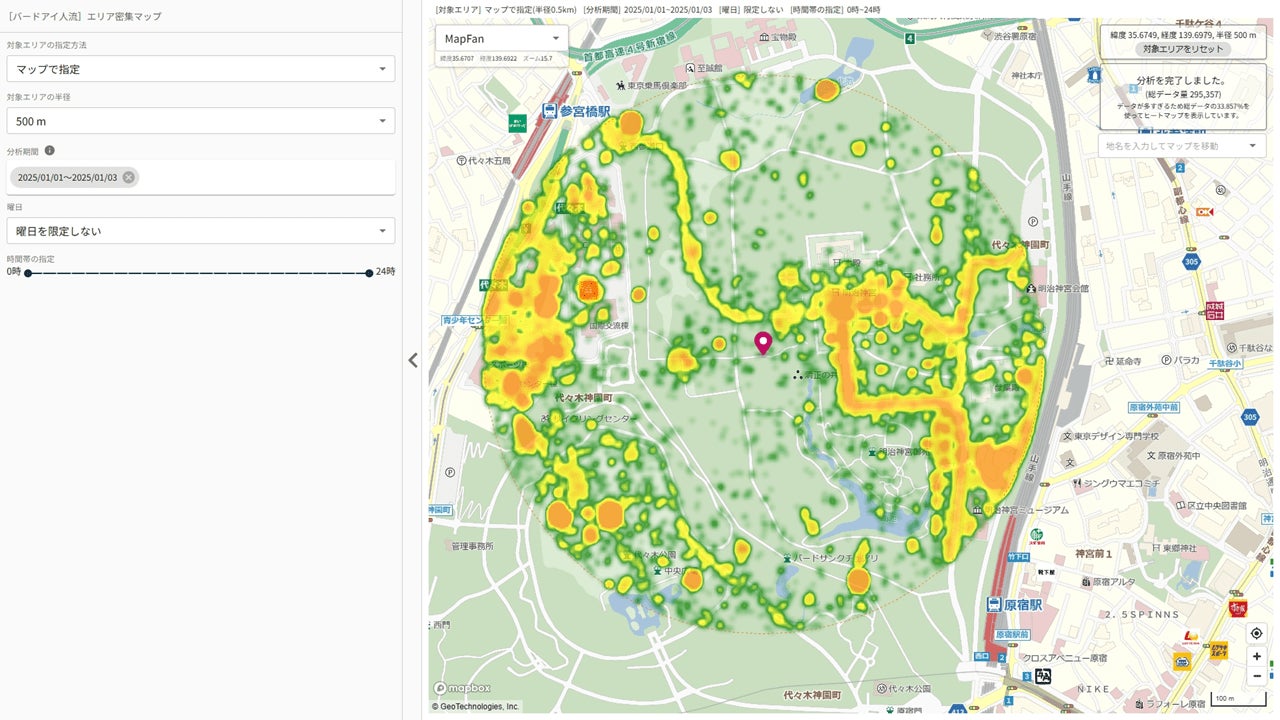This screenshot has height=720, width=1280.
Task: Show the info tooltip beside 分析期間
Action: (50, 151)
